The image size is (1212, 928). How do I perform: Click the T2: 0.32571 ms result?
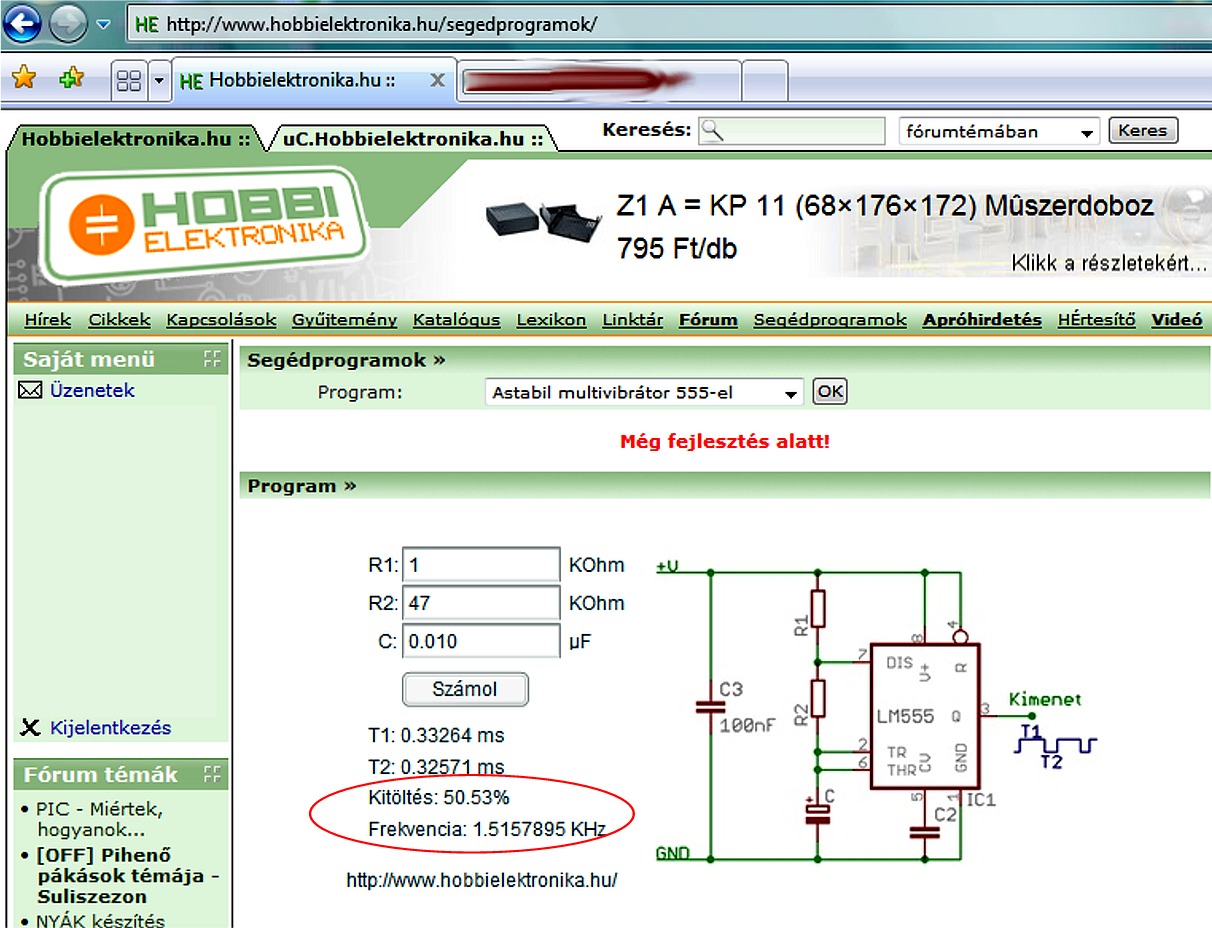436,767
